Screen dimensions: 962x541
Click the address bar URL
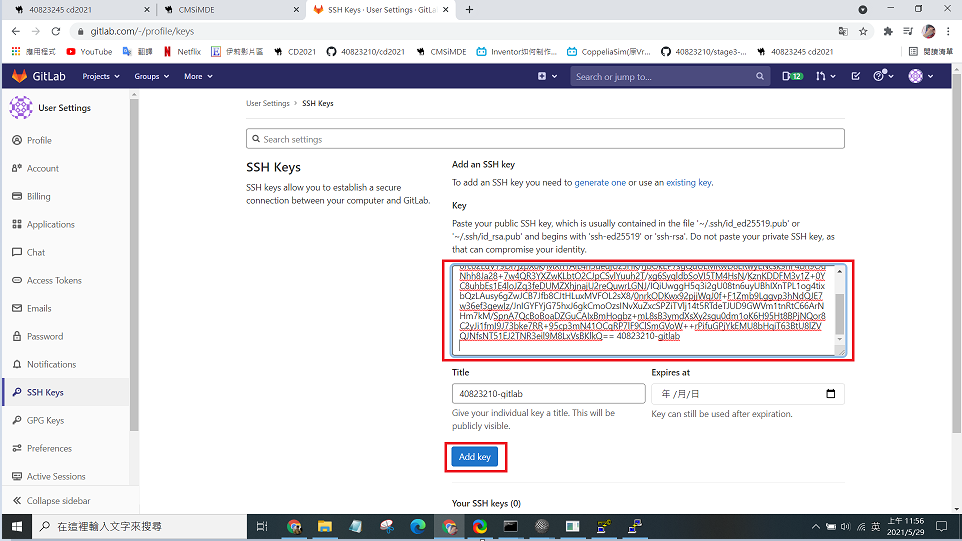coord(142,31)
